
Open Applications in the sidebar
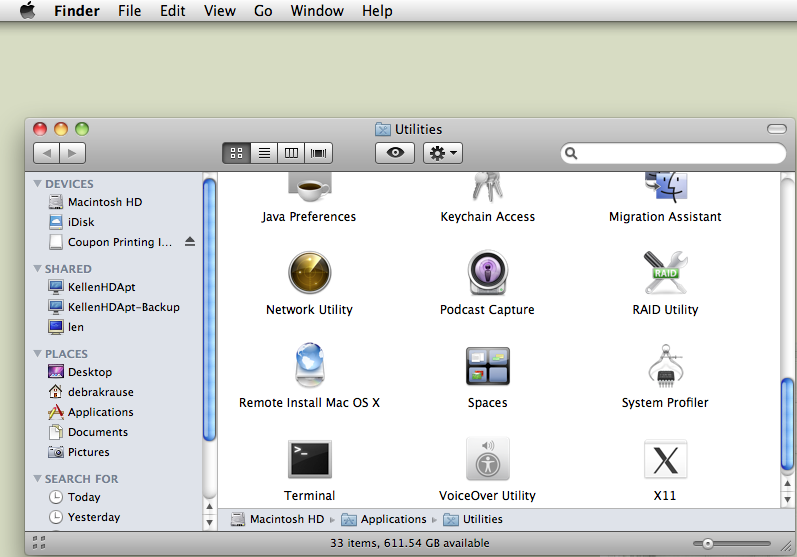tap(90, 412)
